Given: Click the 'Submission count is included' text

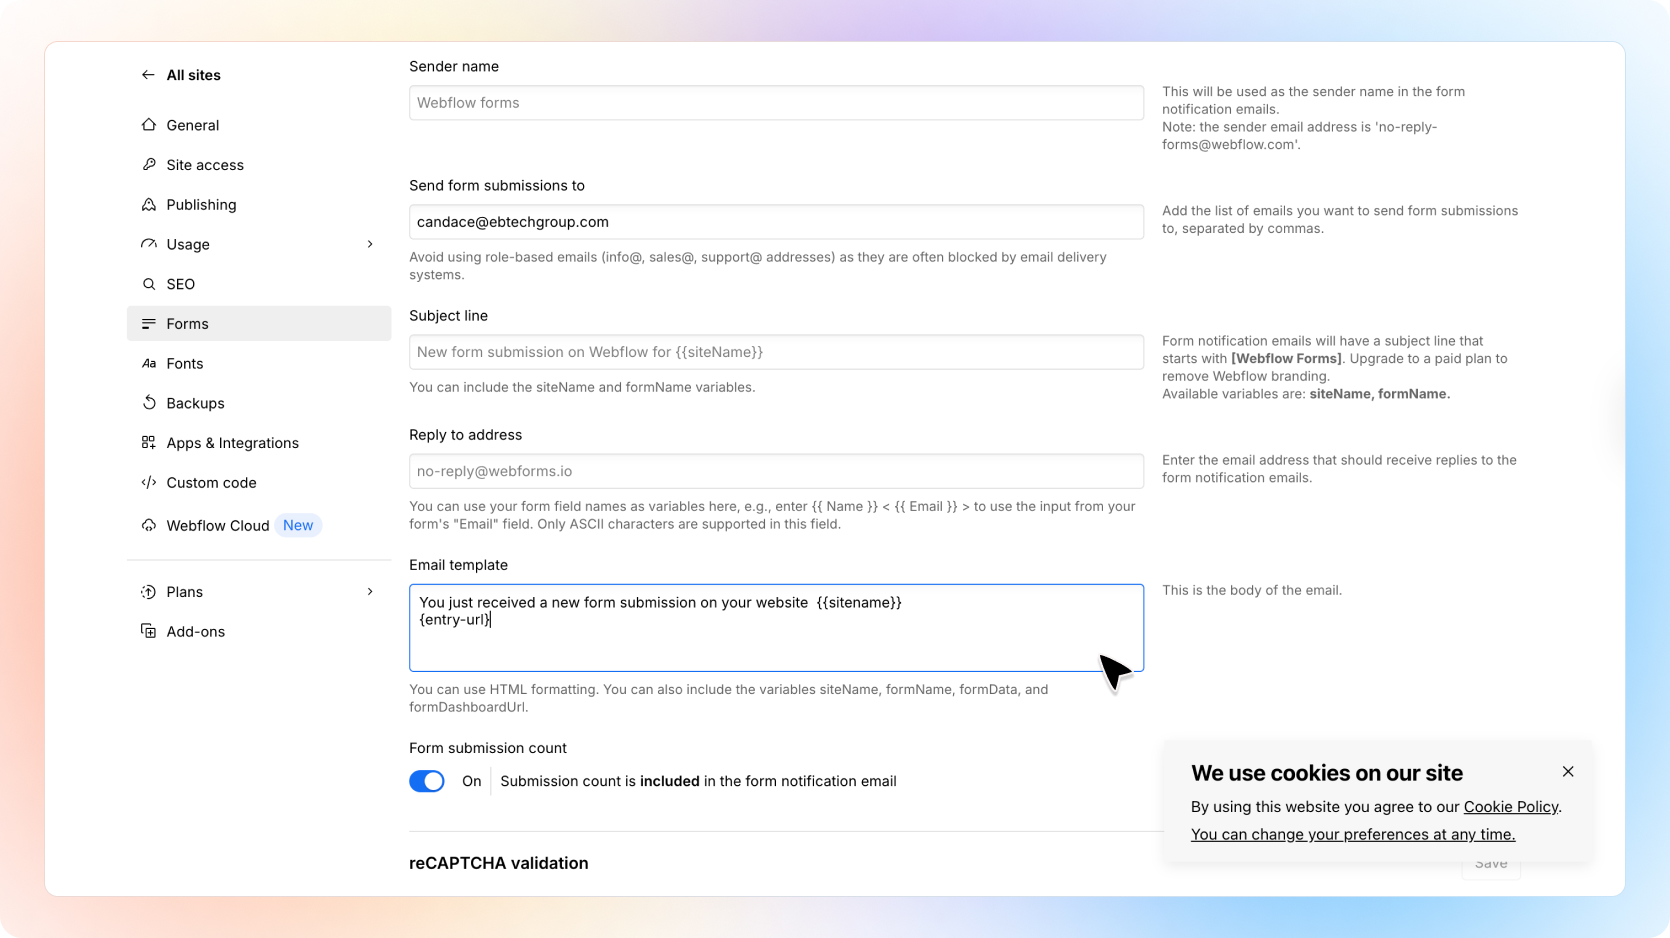Looking at the screenshot, I should click(x=698, y=781).
